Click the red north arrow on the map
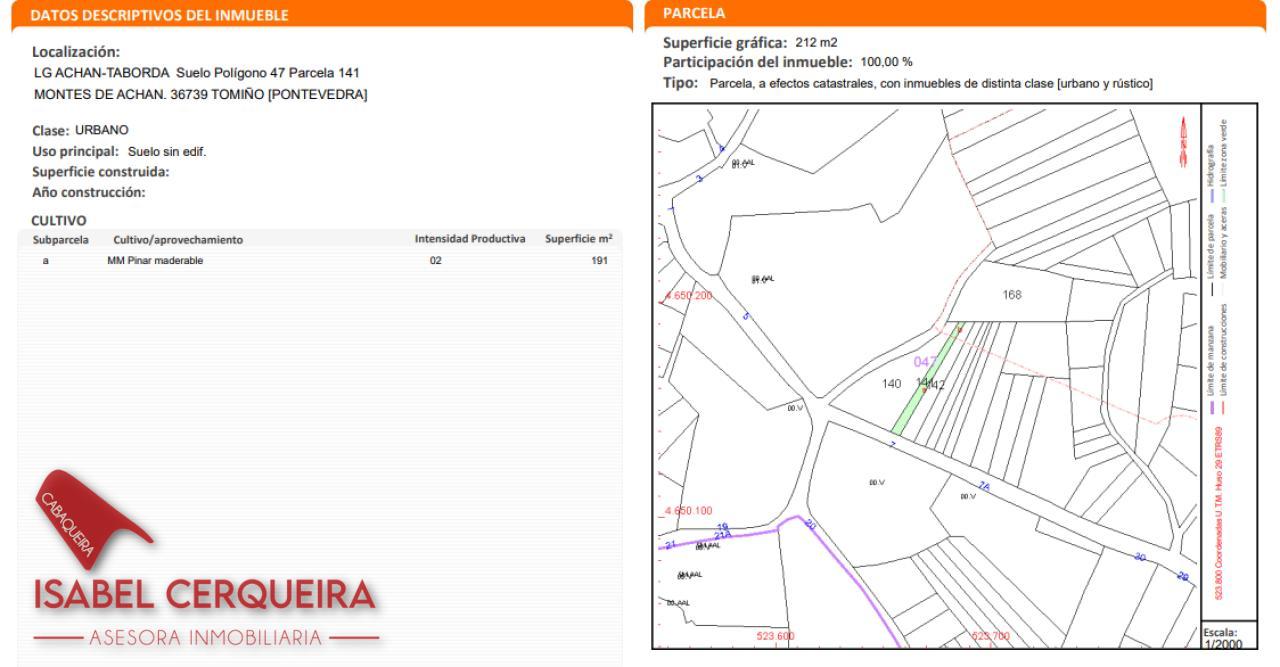This screenshot has height=667, width=1280. (x=1186, y=127)
